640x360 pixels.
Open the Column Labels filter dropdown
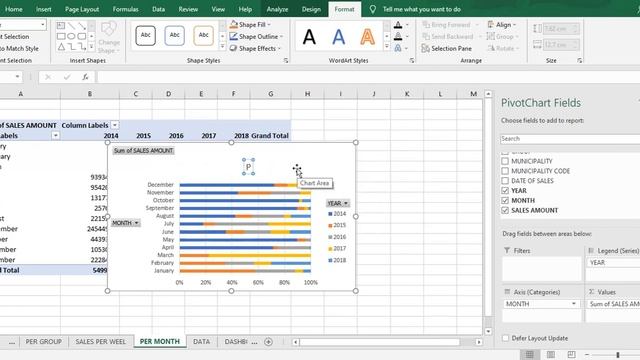115,125
